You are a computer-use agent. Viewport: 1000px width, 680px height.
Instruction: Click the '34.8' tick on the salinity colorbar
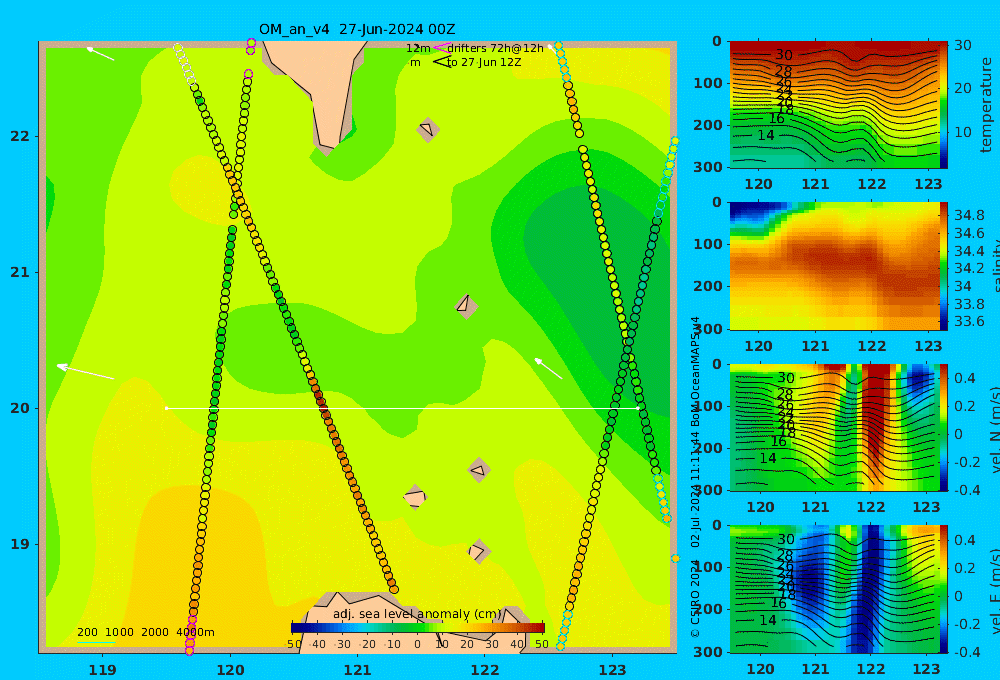point(969,215)
